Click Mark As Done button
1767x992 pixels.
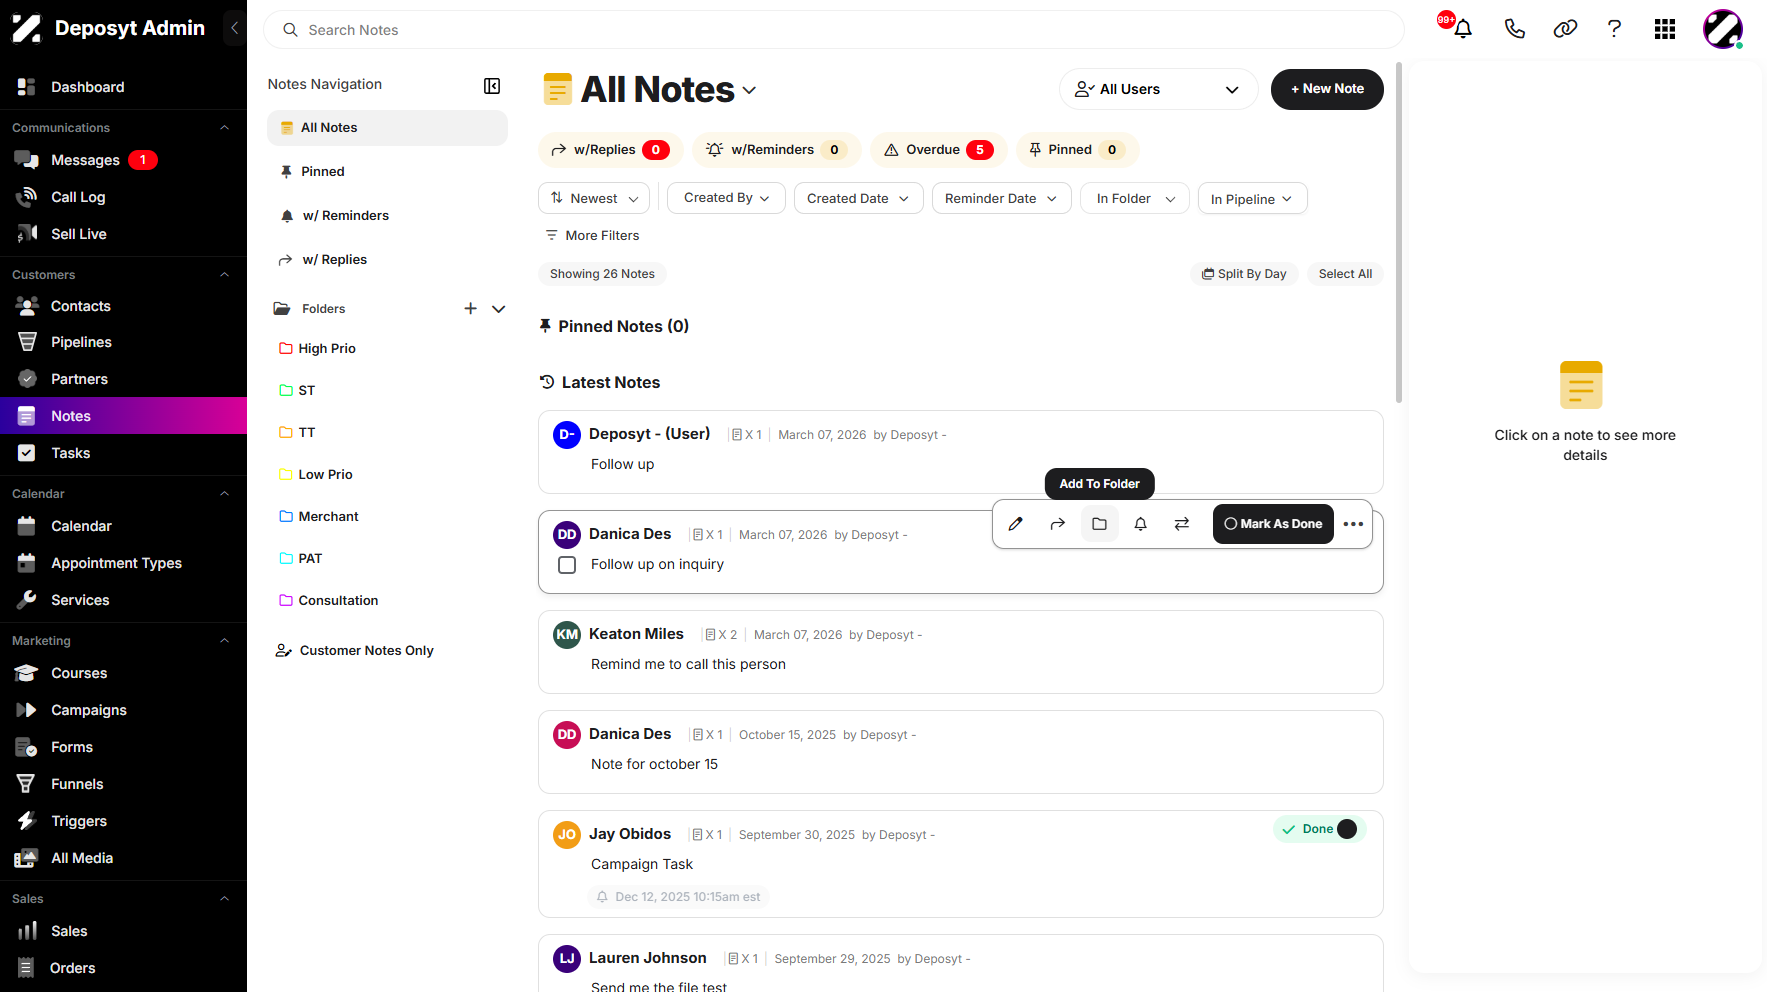coord(1273,524)
